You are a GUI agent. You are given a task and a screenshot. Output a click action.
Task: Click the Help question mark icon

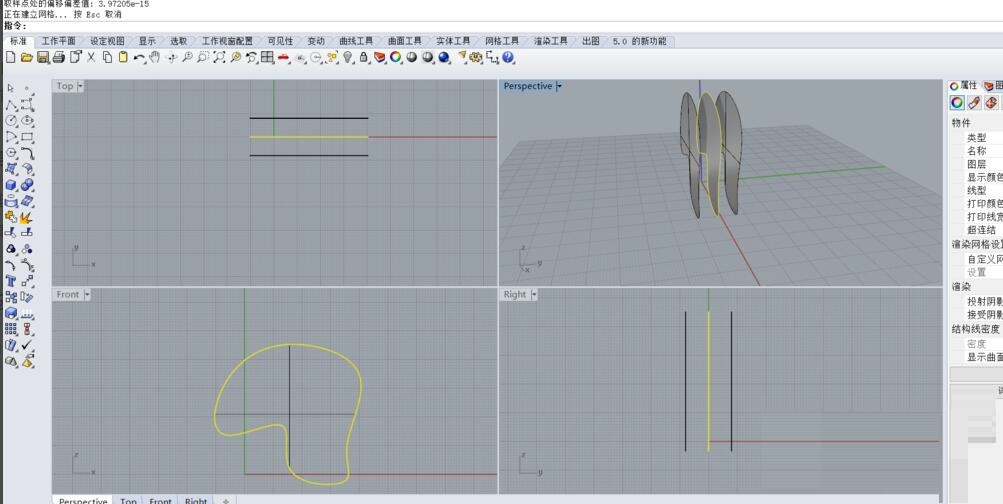click(509, 58)
